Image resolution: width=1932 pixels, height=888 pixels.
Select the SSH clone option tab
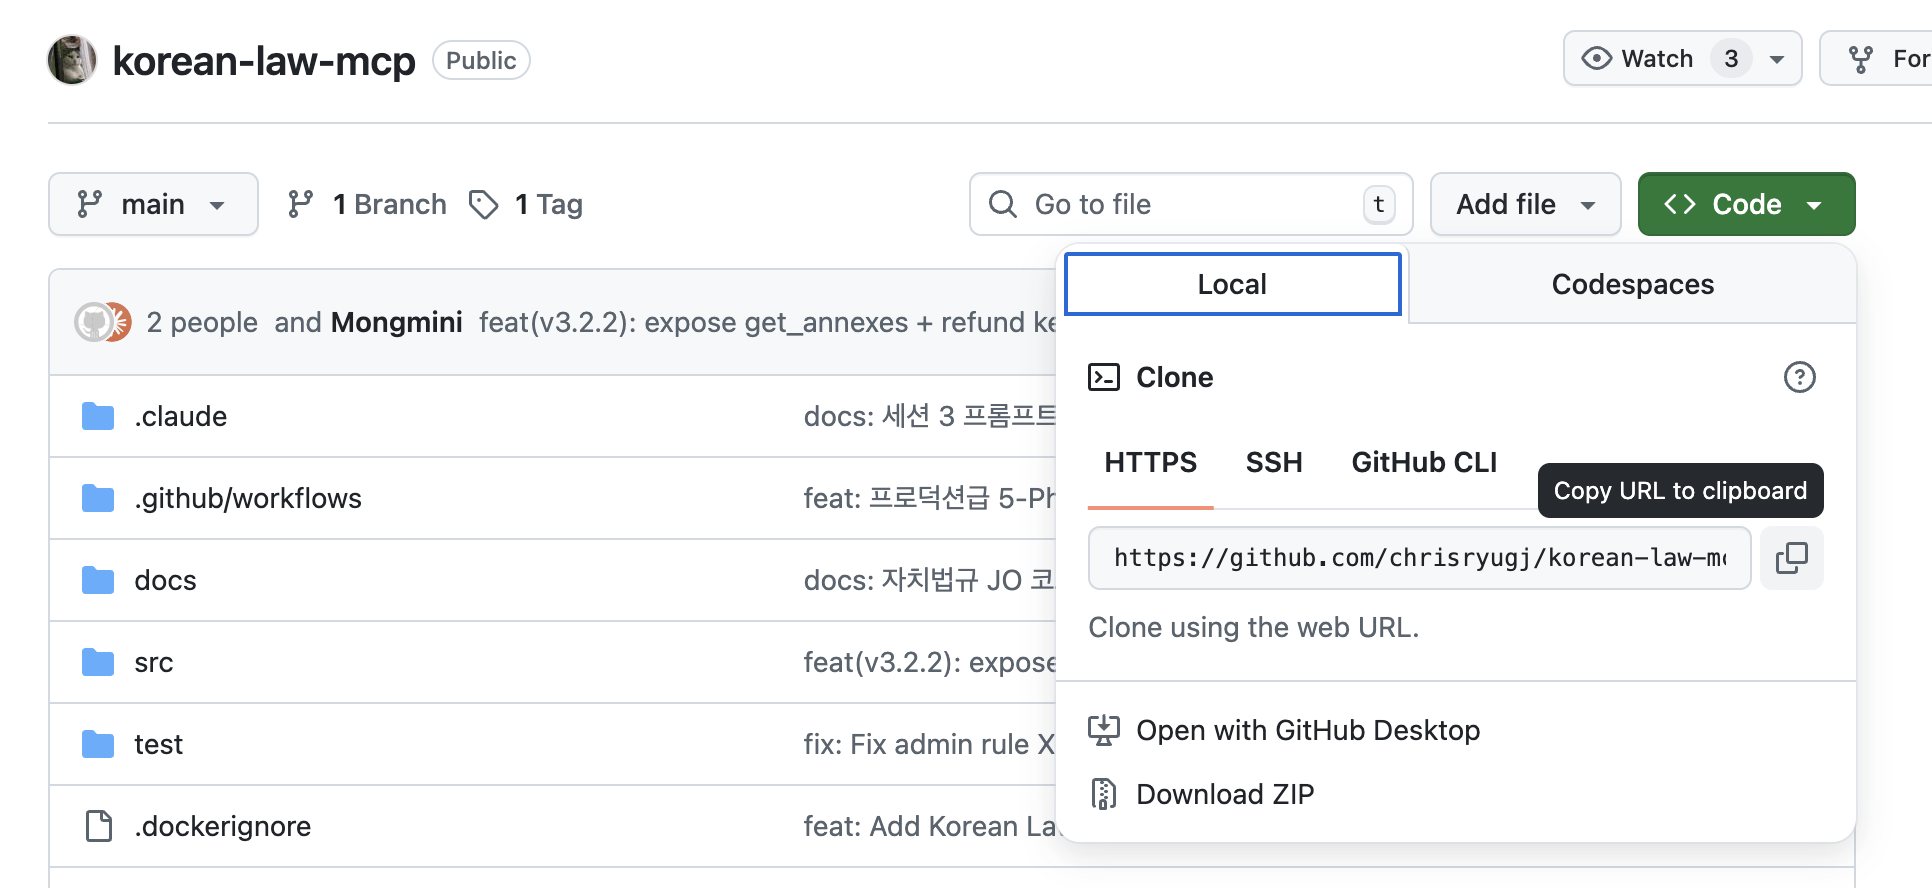tap(1274, 462)
